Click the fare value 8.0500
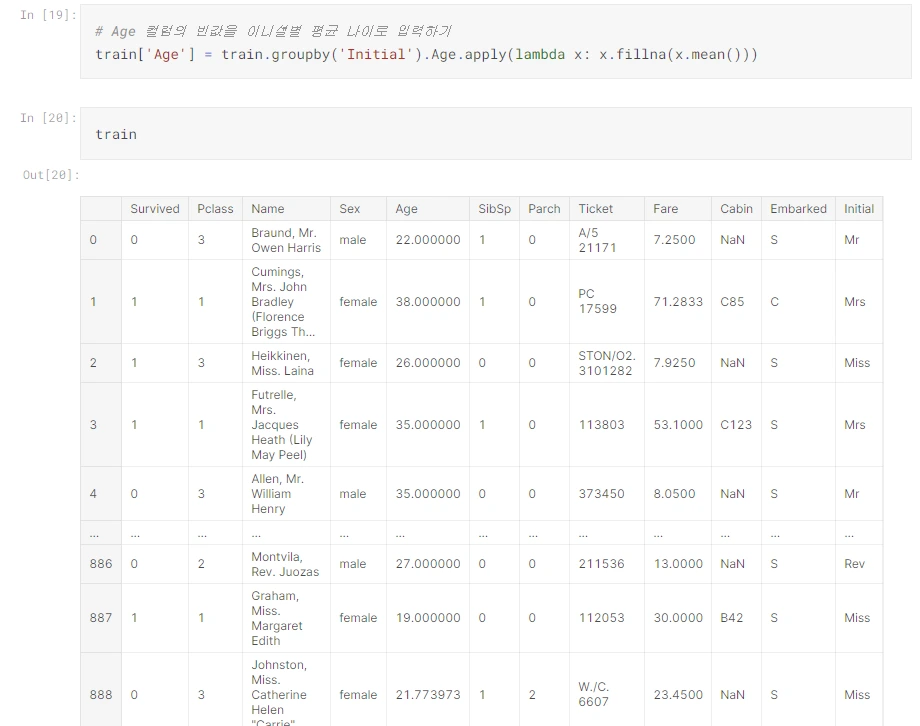 [674, 494]
